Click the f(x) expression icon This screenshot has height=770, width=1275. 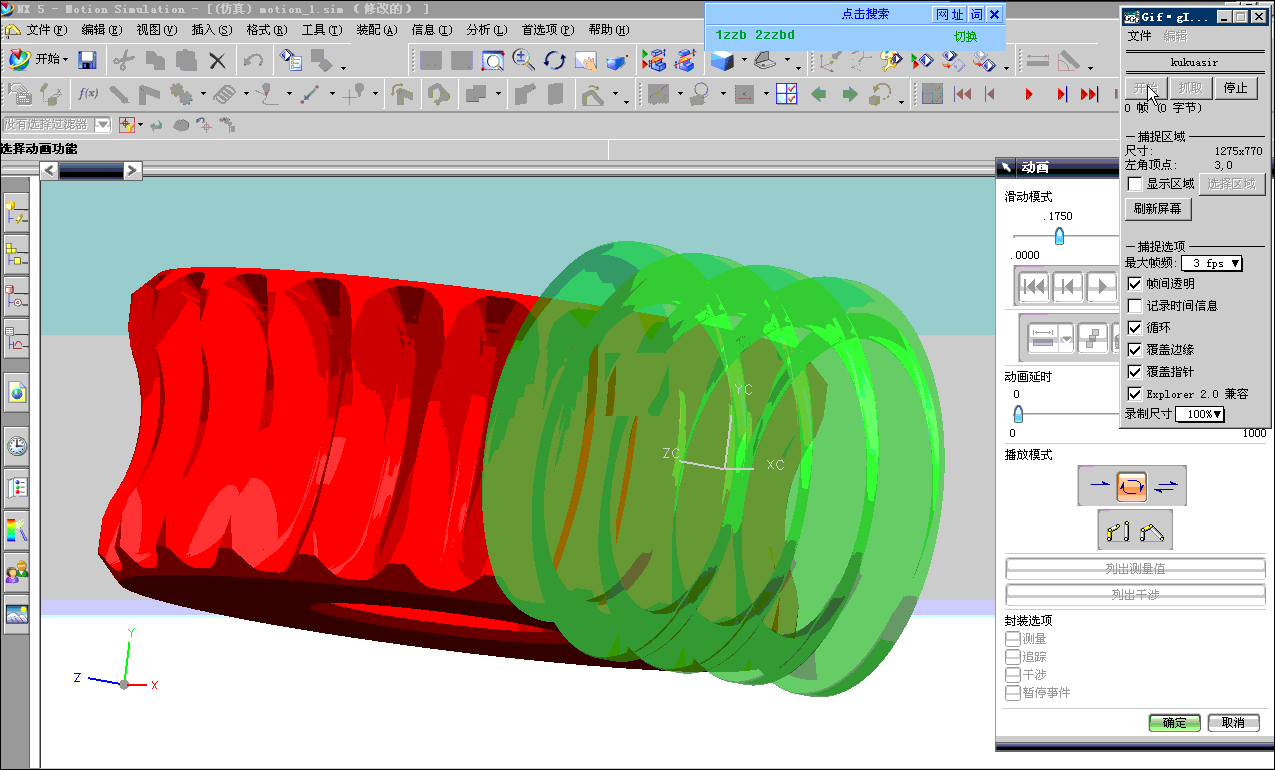pos(88,95)
